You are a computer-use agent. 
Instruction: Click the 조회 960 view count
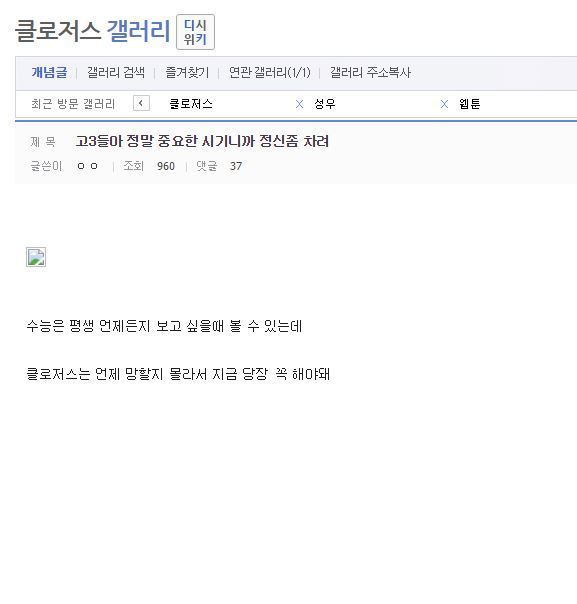click(x=149, y=166)
